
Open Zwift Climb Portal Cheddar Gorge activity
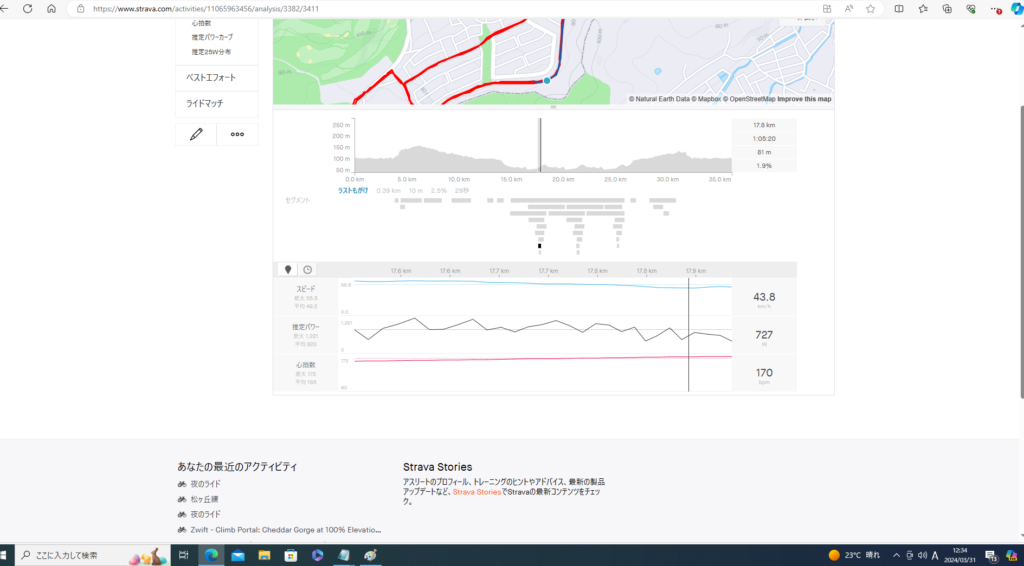(285, 529)
